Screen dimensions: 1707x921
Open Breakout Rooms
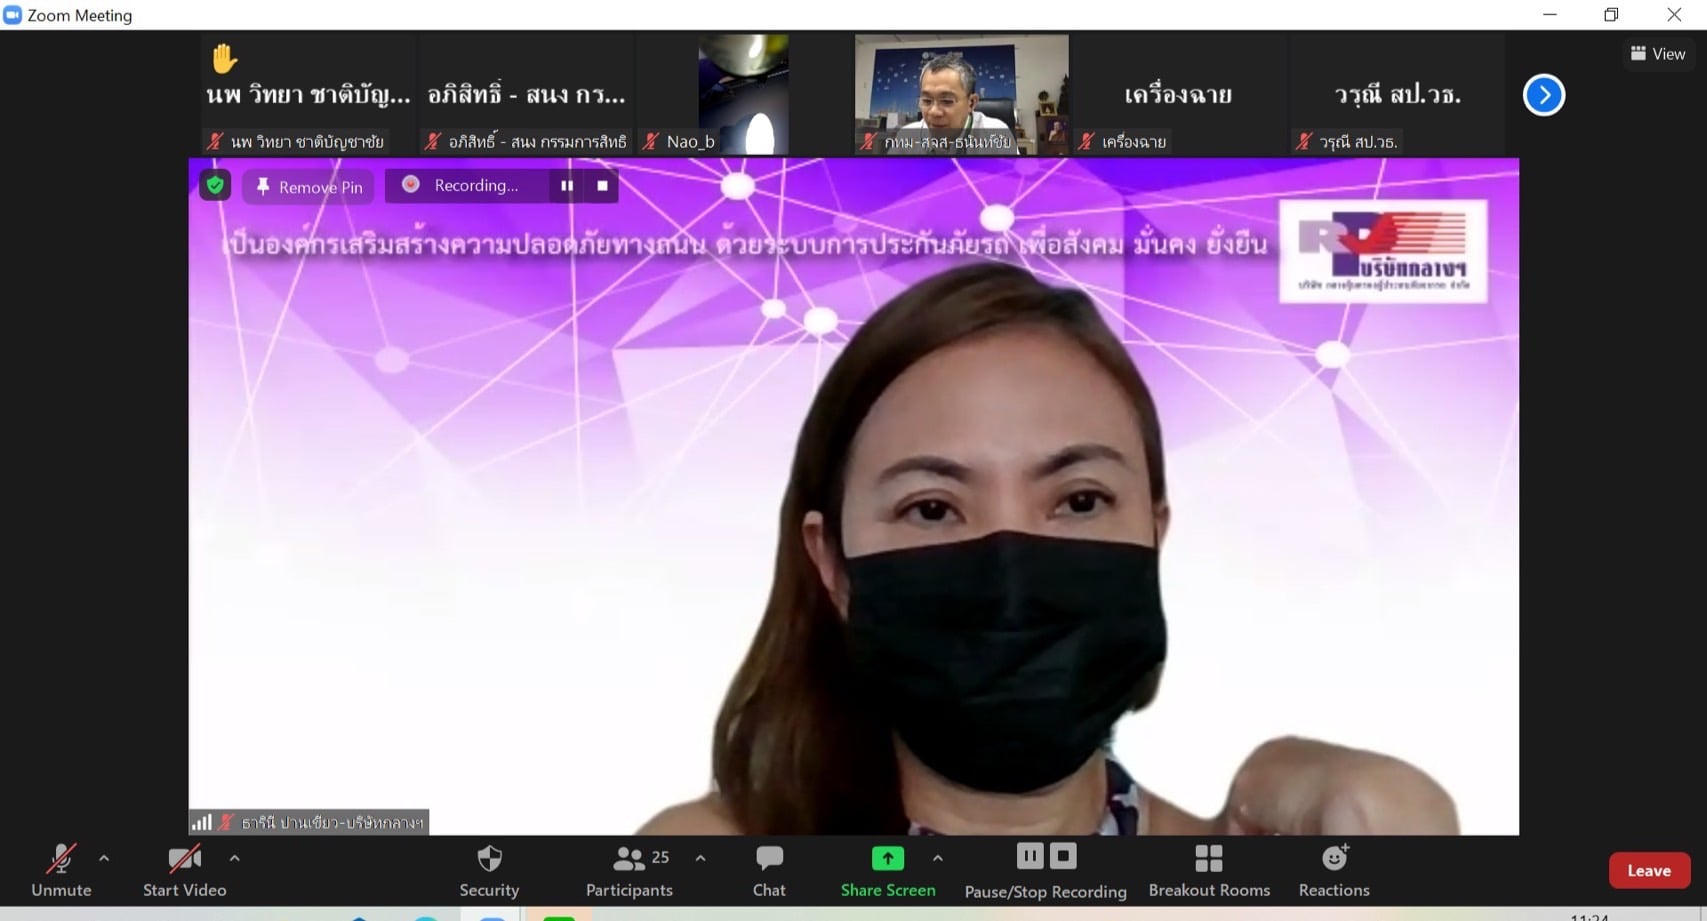pos(1208,870)
